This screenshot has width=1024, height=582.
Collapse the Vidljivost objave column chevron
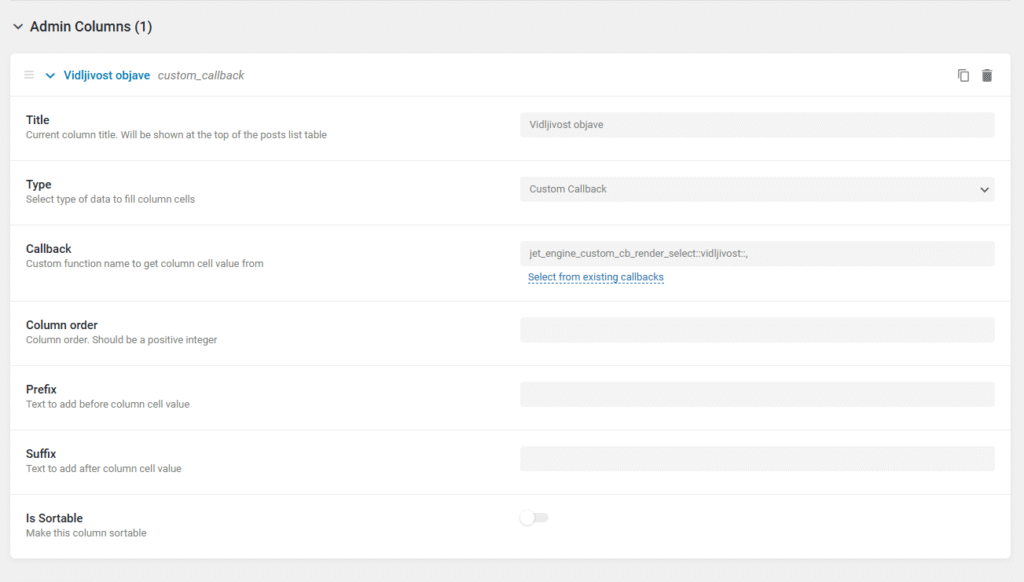click(50, 75)
